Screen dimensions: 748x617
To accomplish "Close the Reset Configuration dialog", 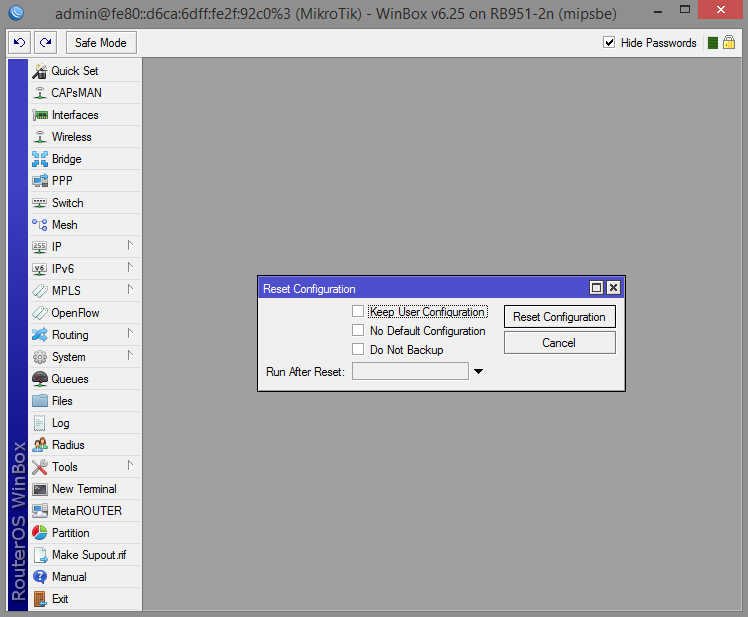I will coord(613,288).
